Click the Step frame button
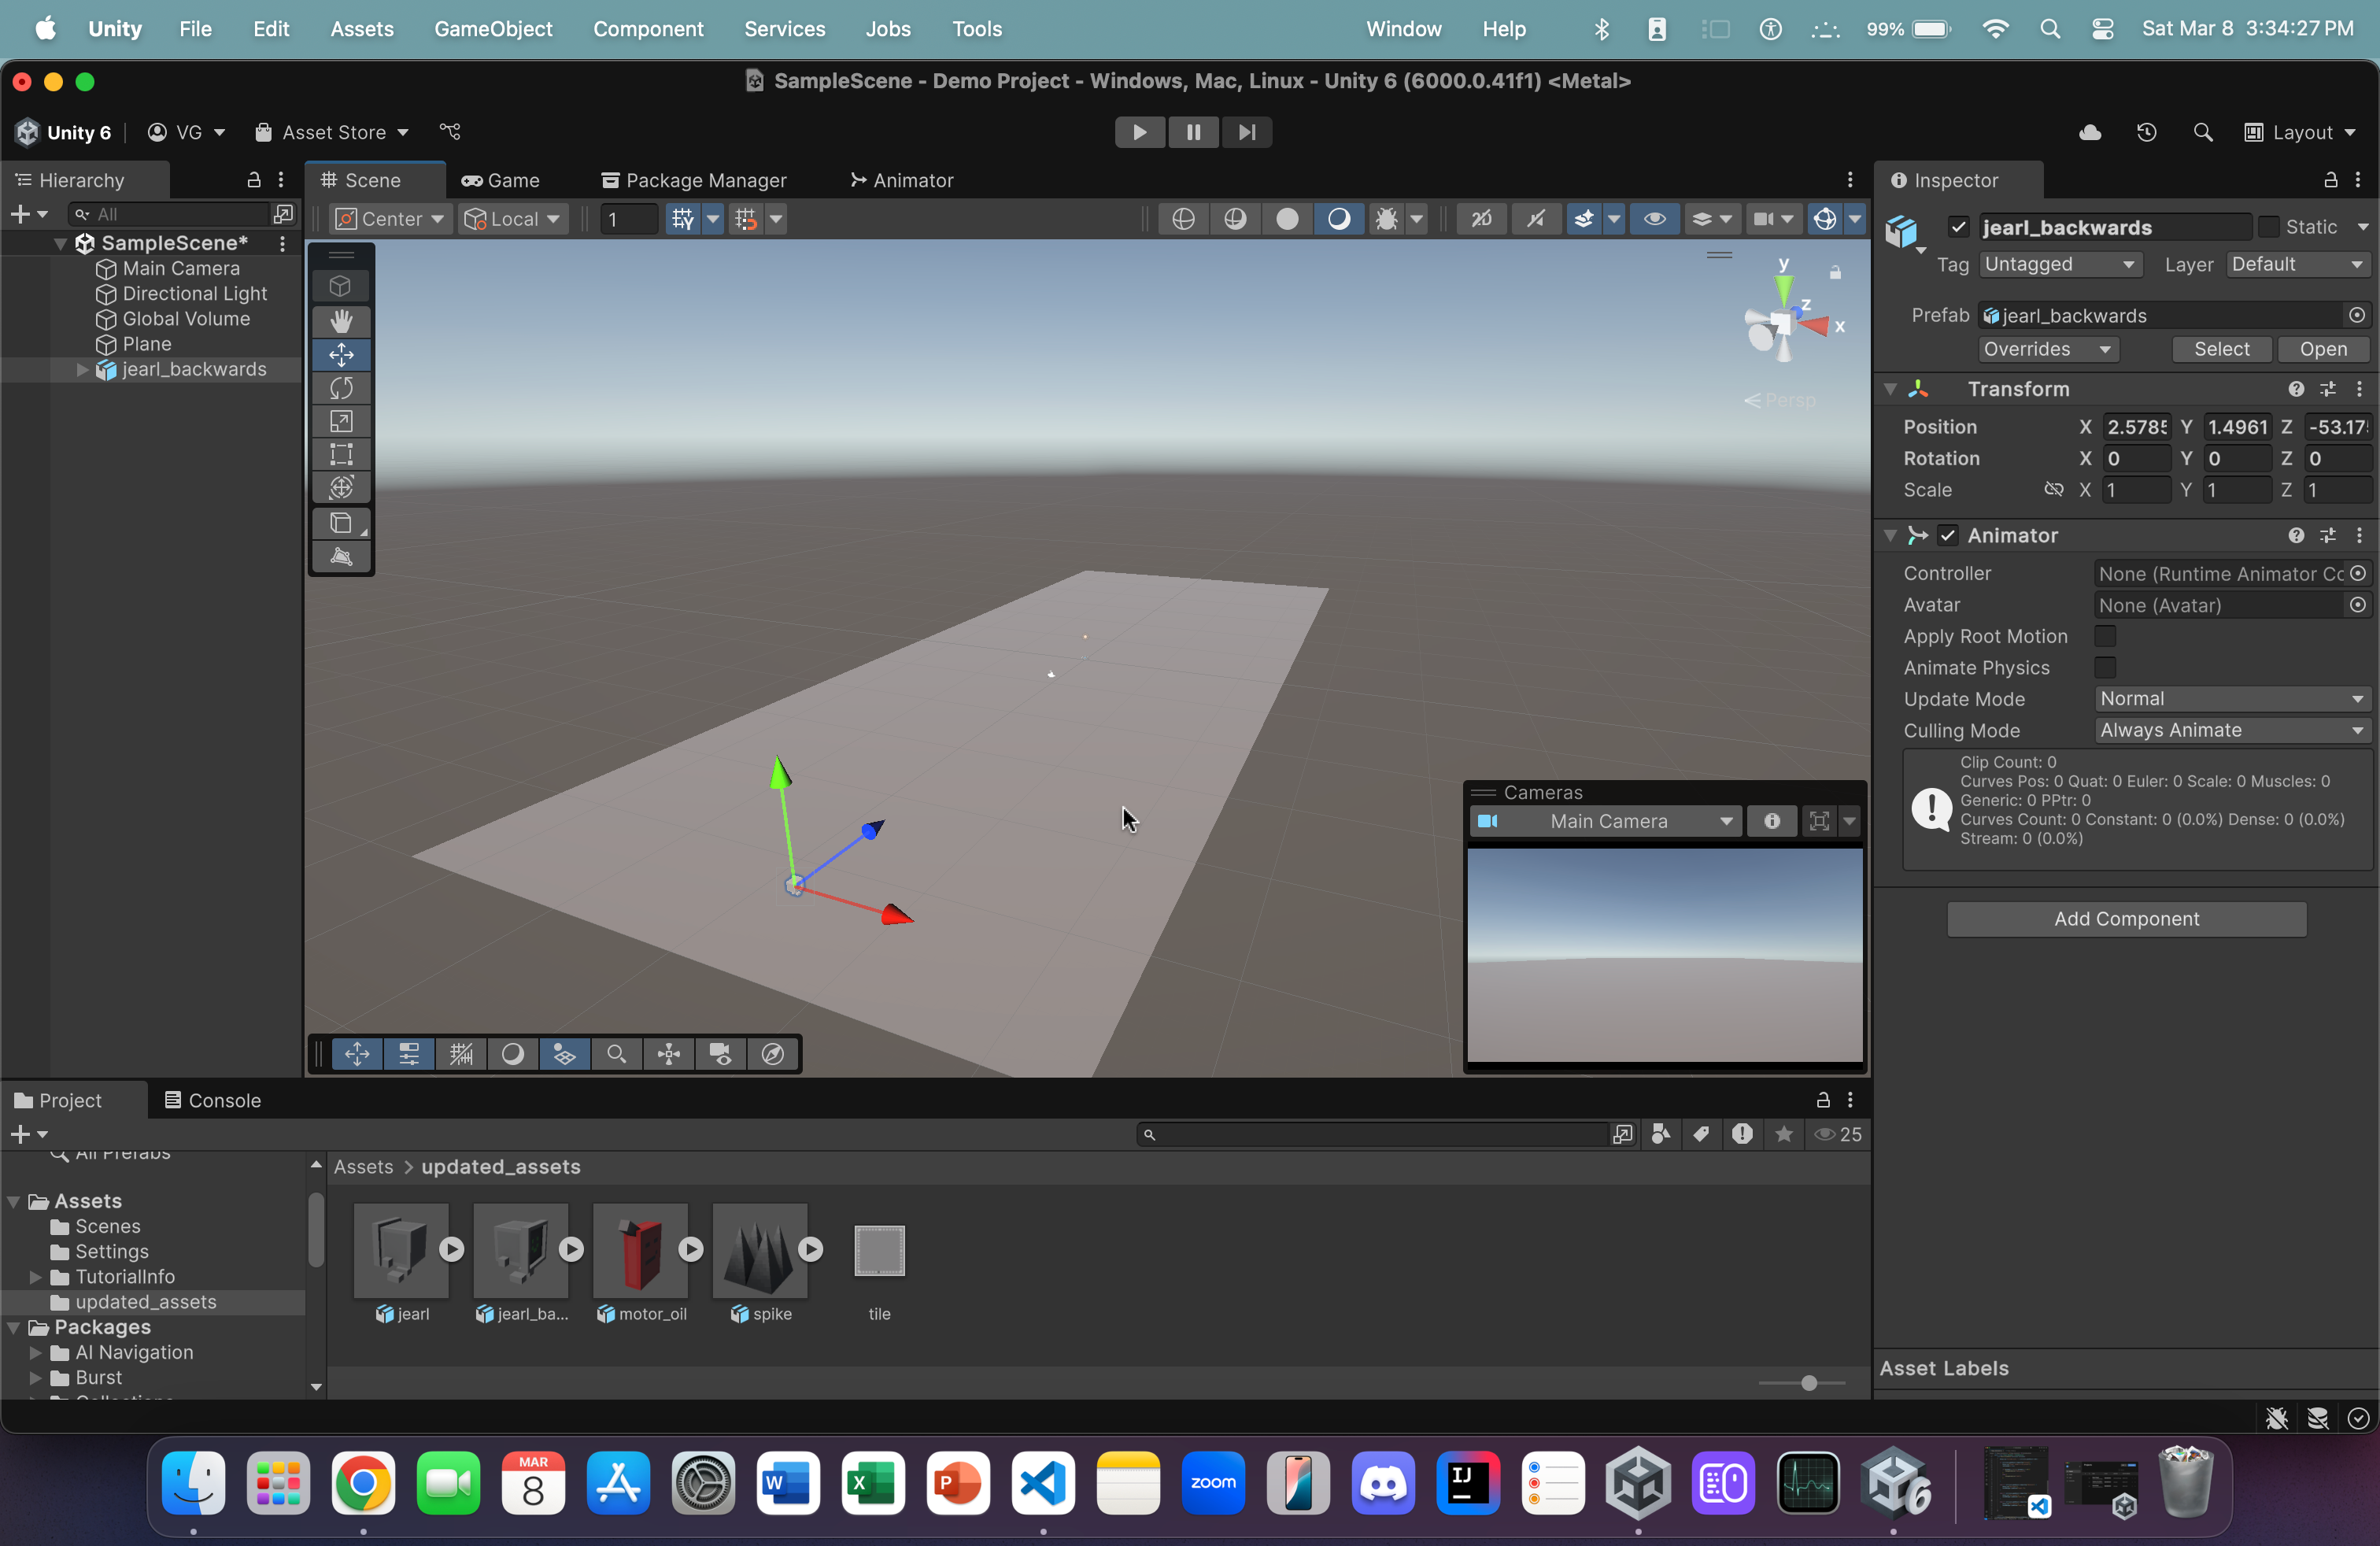The width and height of the screenshot is (2380, 1546). (1247, 132)
